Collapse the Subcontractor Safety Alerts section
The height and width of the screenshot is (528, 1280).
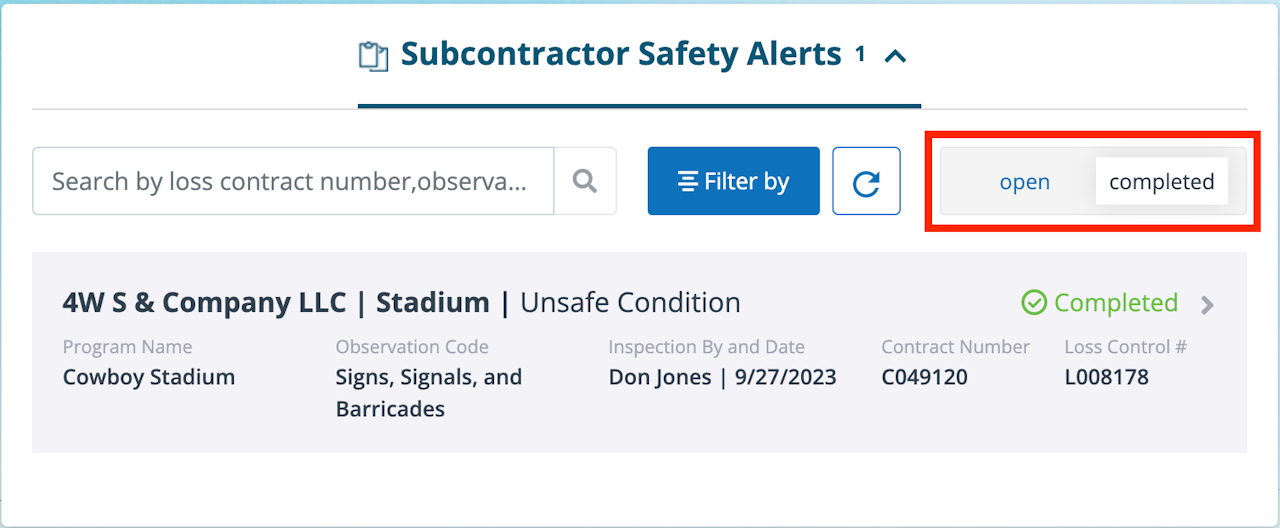(x=896, y=56)
